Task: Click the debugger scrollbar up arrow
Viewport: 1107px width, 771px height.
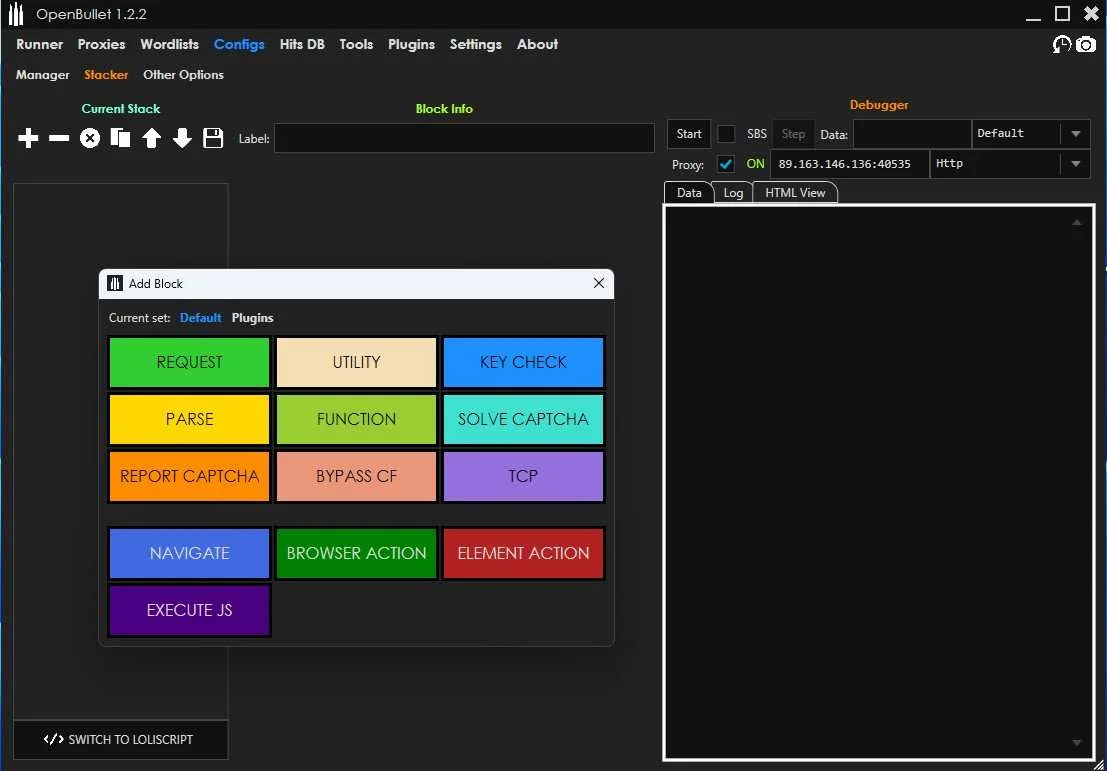Action: coord(1077,222)
